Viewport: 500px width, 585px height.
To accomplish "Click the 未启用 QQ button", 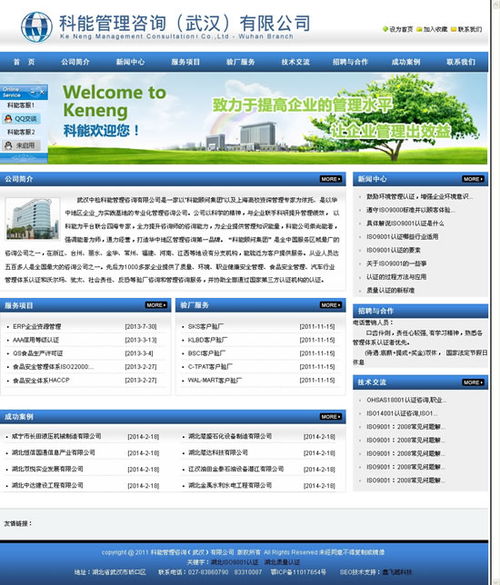I will (x=21, y=146).
